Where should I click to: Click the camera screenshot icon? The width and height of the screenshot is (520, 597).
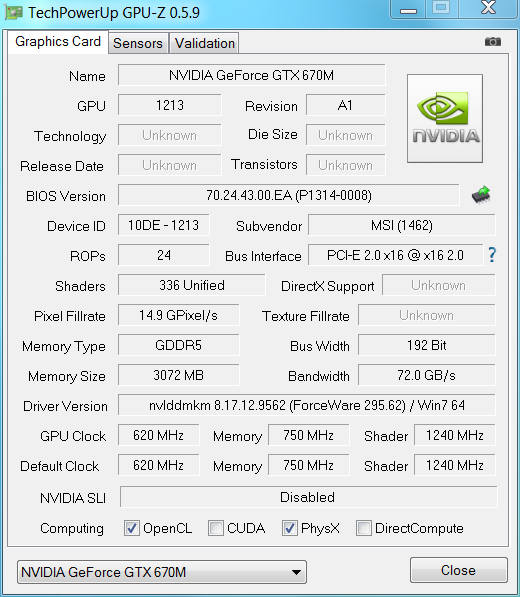click(493, 42)
